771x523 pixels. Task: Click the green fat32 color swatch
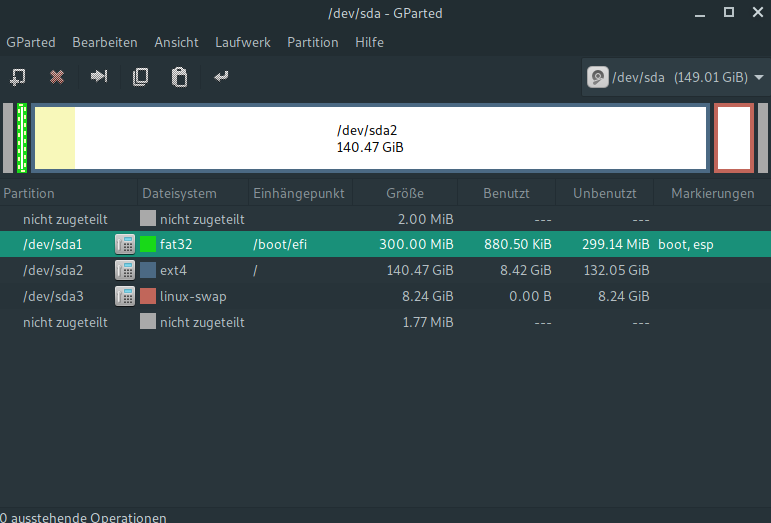(x=149, y=244)
